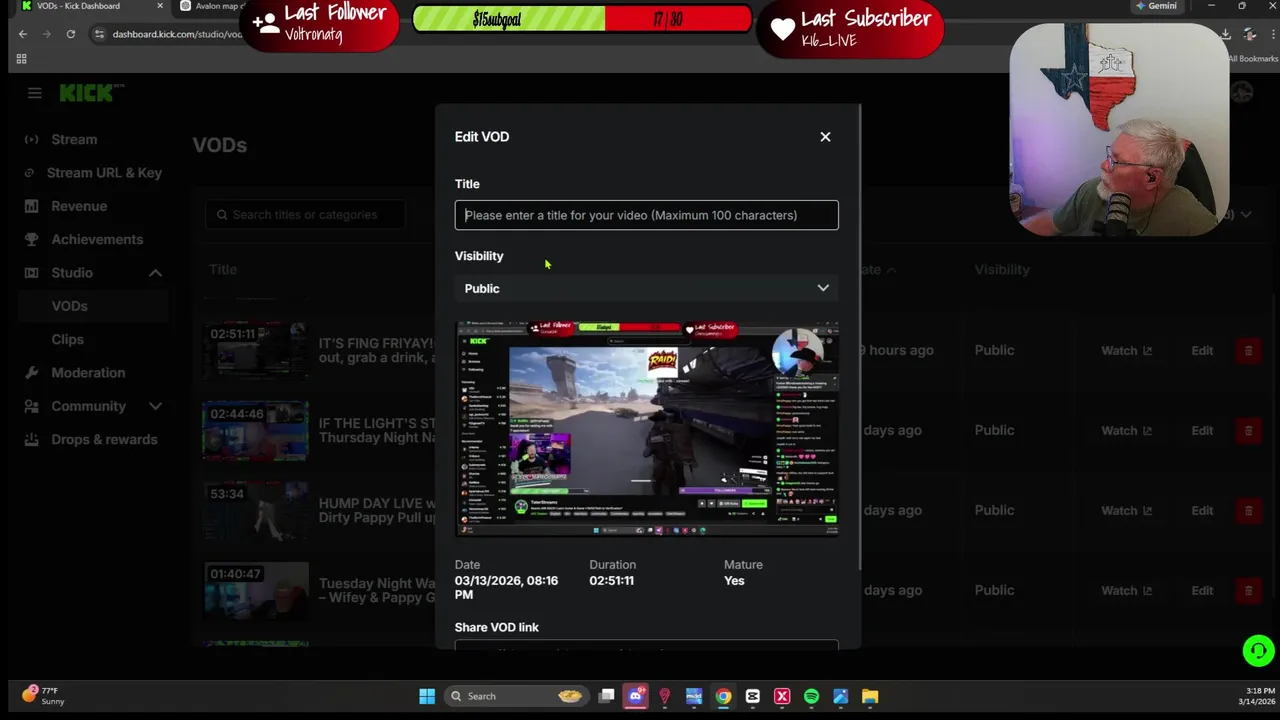This screenshot has width=1280, height=720.
Task: Delete the Tuesday Night VOD
Action: click(1248, 591)
